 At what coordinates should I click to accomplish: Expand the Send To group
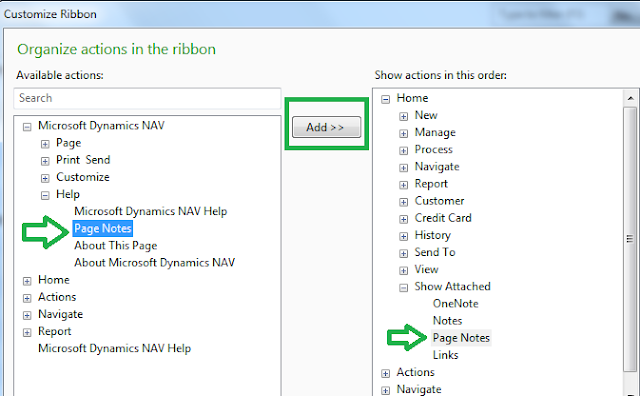[x=403, y=254]
